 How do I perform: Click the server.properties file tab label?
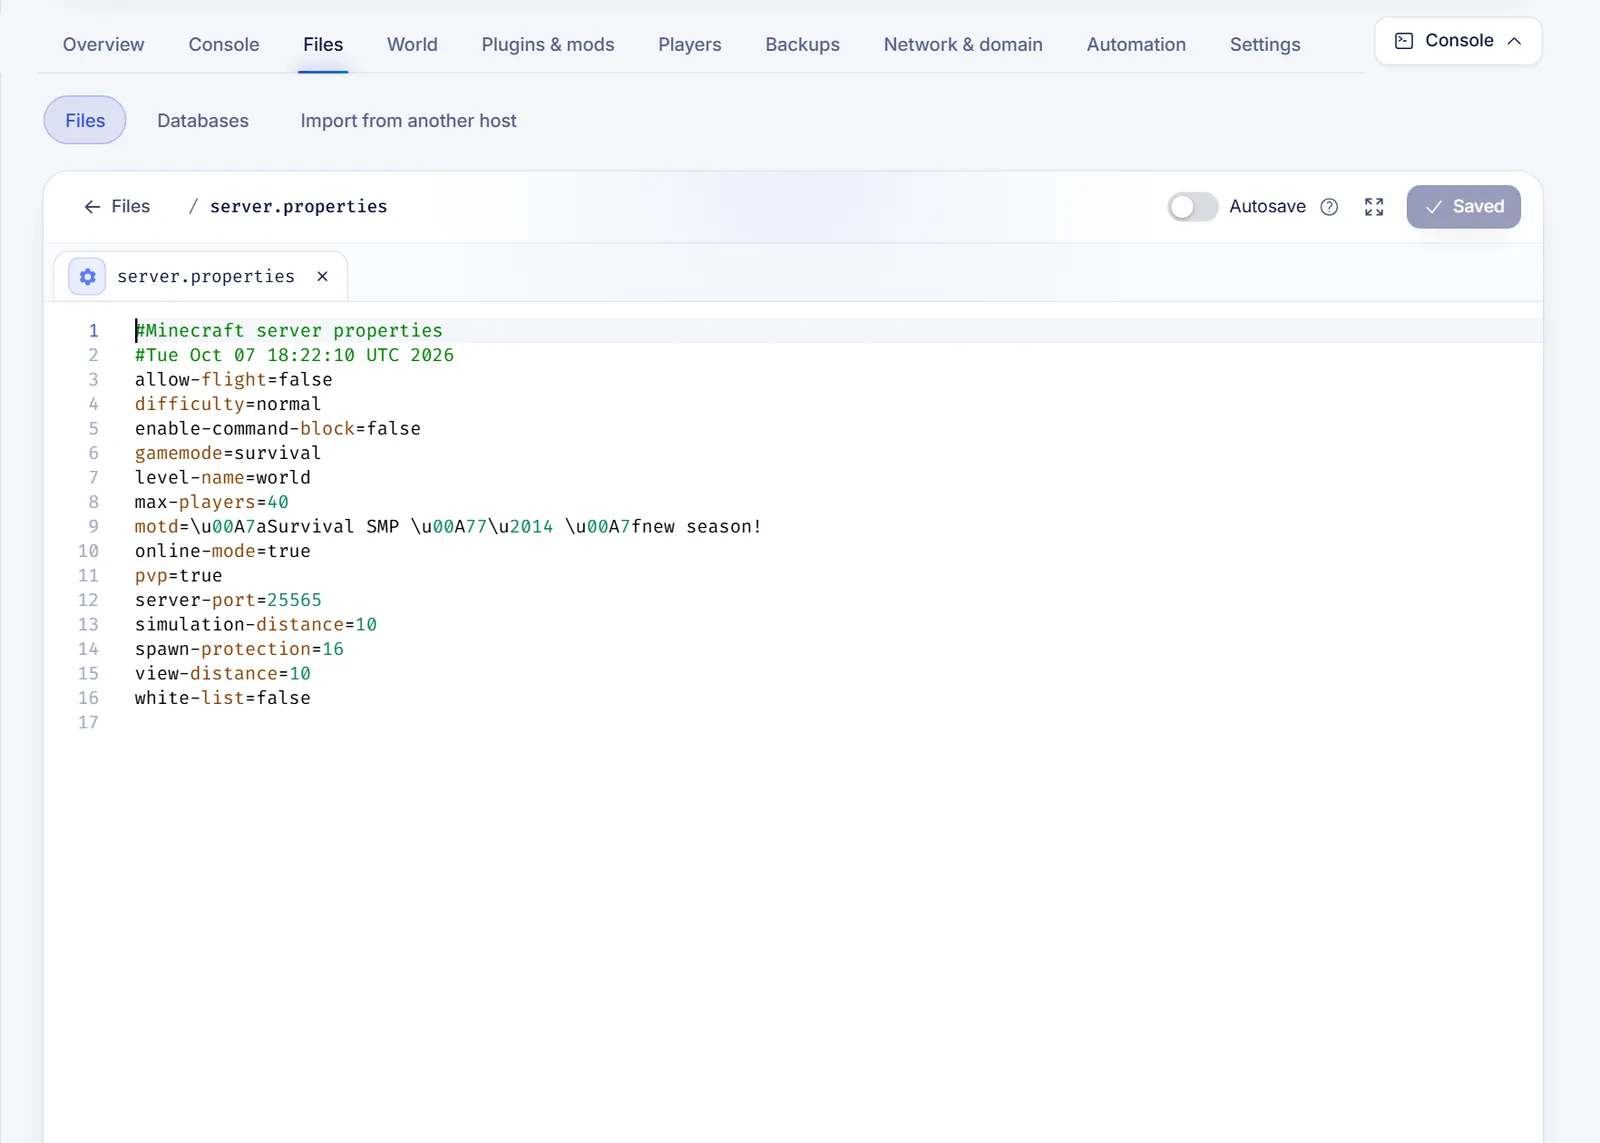(206, 277)
